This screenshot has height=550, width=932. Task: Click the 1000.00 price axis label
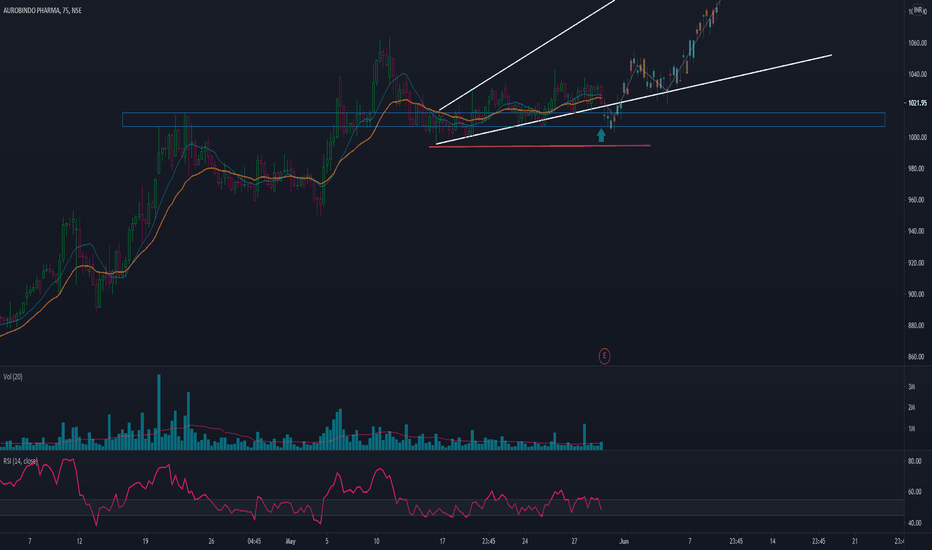coord(917,137)
